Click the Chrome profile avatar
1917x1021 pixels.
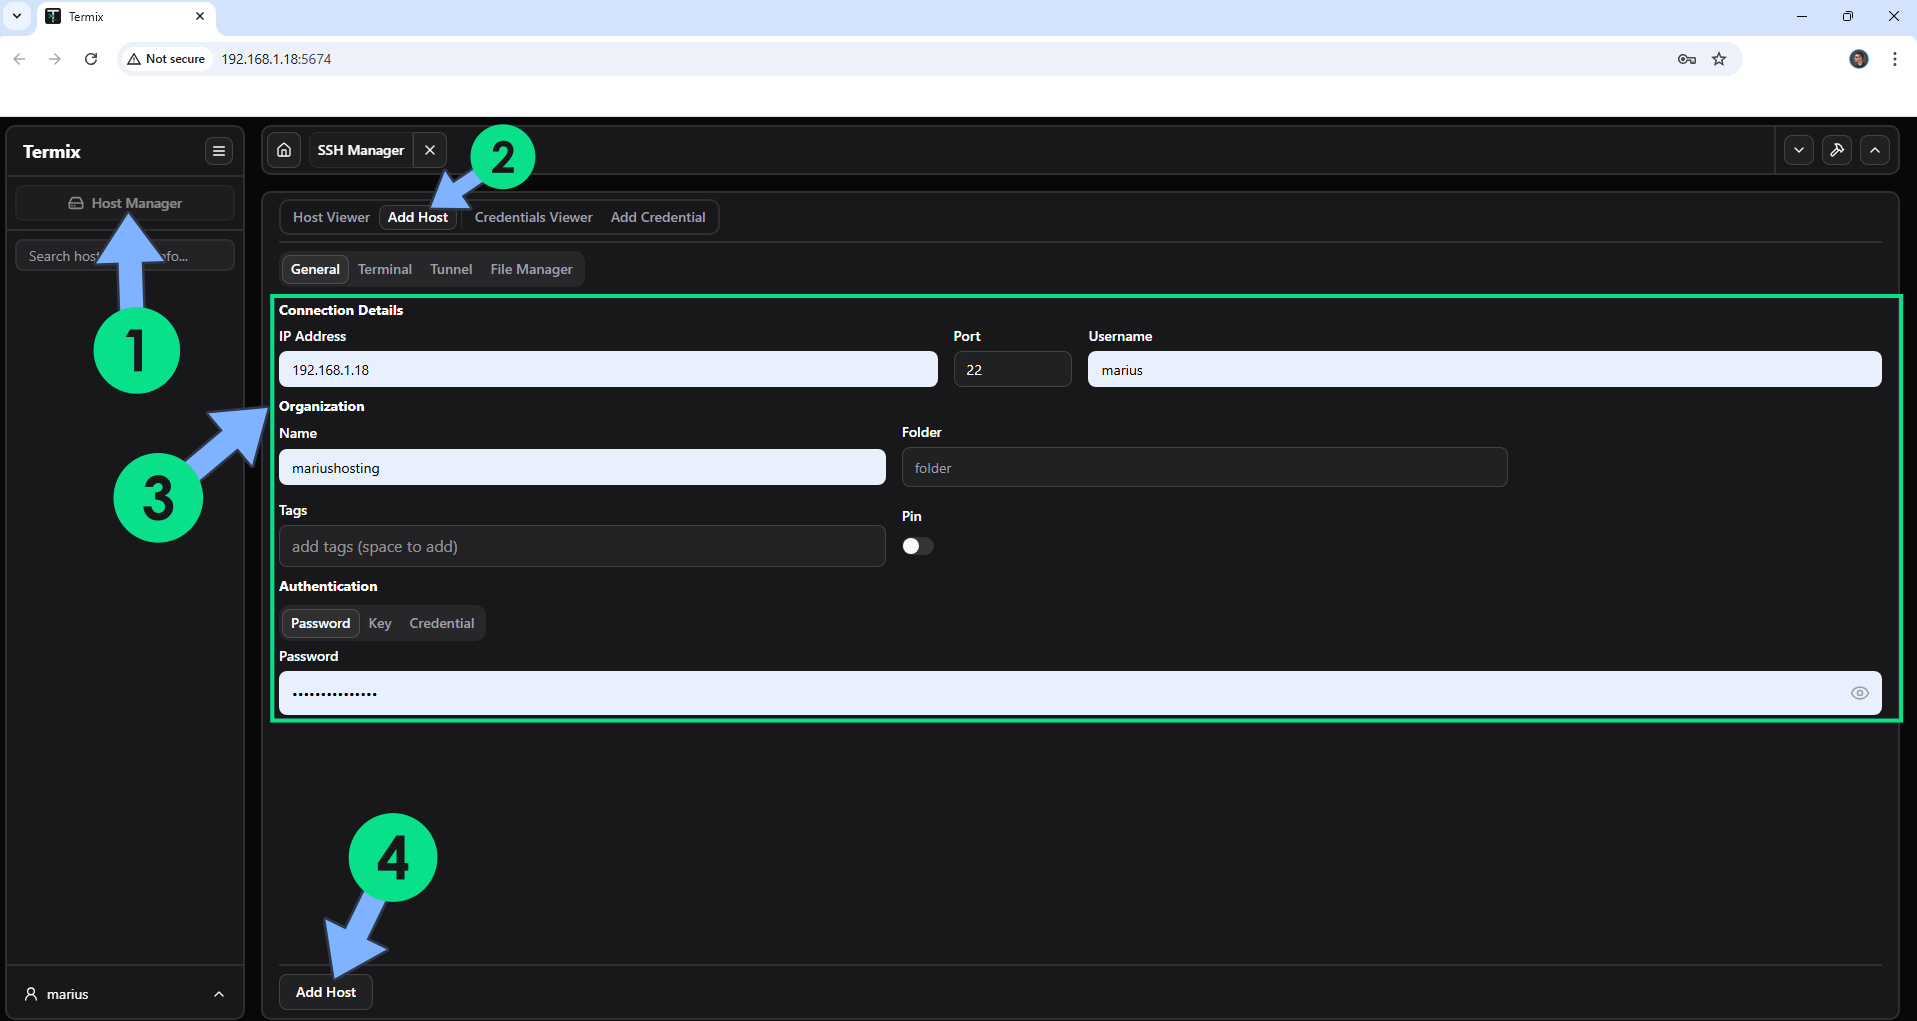[x=1859, y=59]
